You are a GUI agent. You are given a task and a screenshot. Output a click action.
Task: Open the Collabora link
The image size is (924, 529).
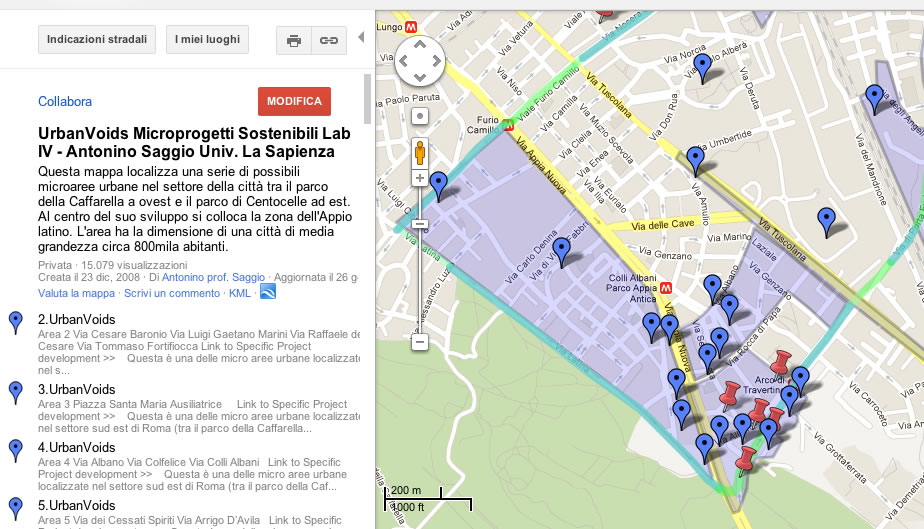click(x=65, y=101)
